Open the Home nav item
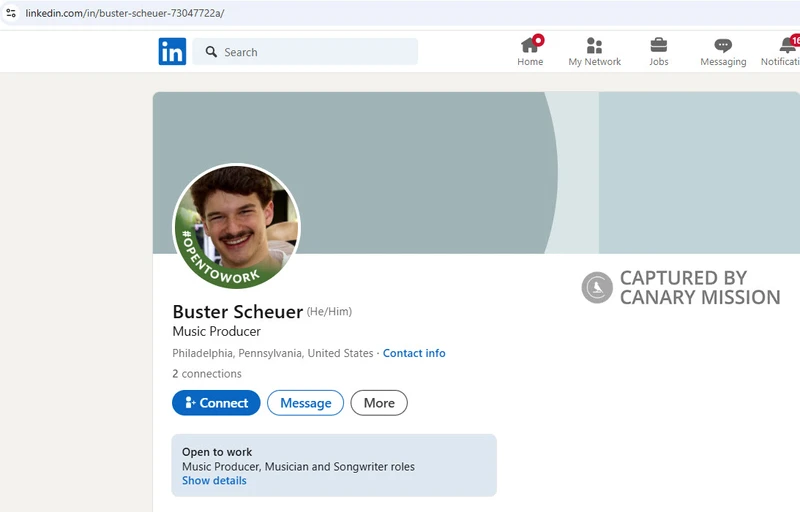This screenshot has width=800, height=512. pyautogui.click(x=530, y=52)
